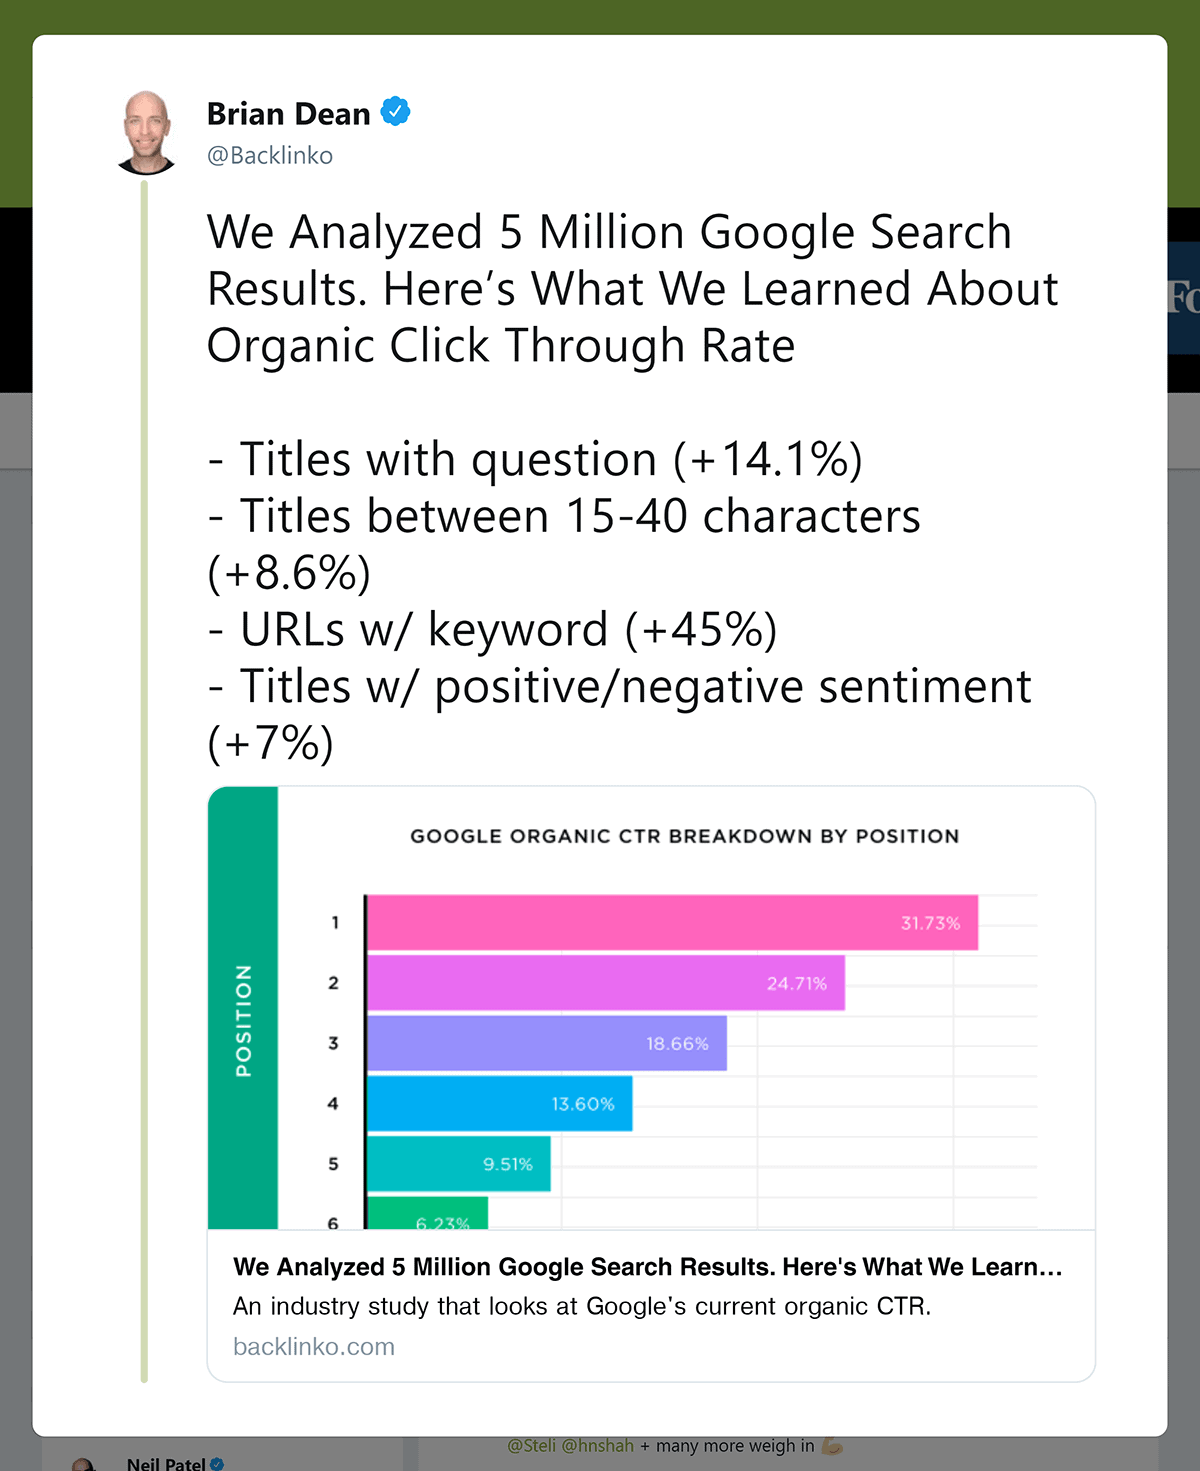Viewport: 1200px width, 1471px height.
Task: Click the green POSITION axis label strip
Action: pos(243,1008)
